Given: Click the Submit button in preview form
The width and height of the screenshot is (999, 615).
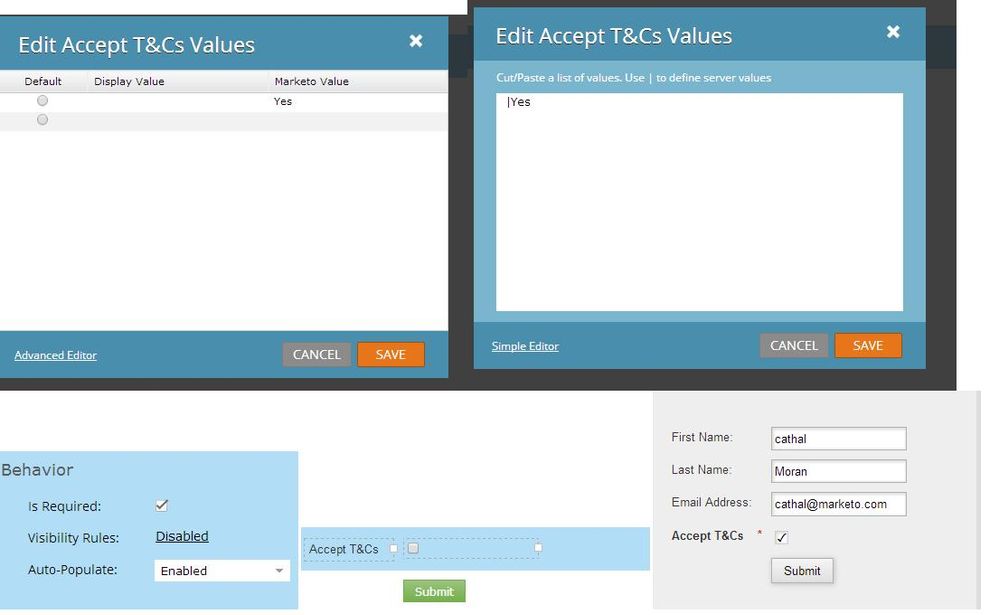Looking at the screenshot, I should click(801, 570).
